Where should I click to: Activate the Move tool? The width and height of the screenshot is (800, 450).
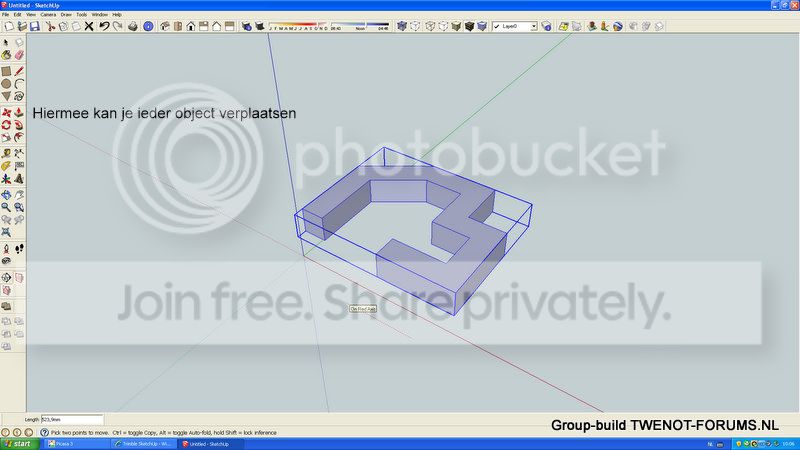click(6, 112)
